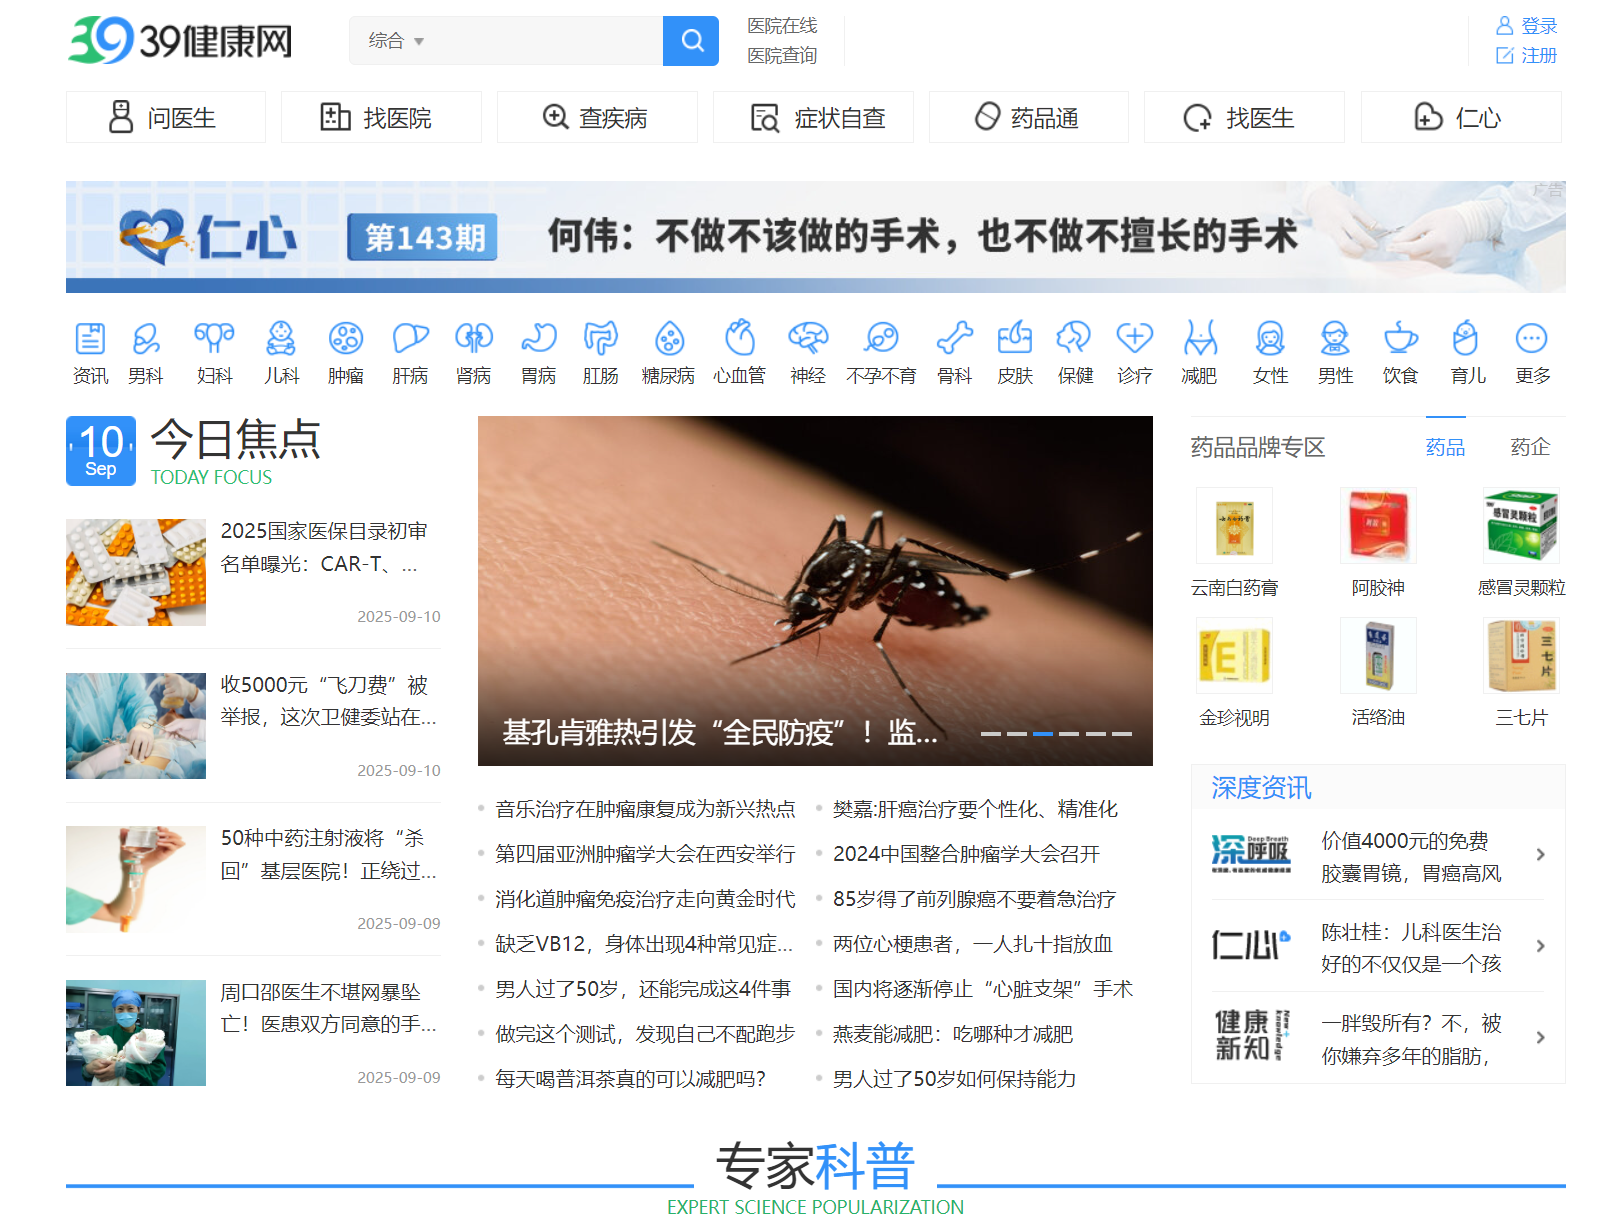Expand the 深呼吸 article arrow

[1540, 855]
